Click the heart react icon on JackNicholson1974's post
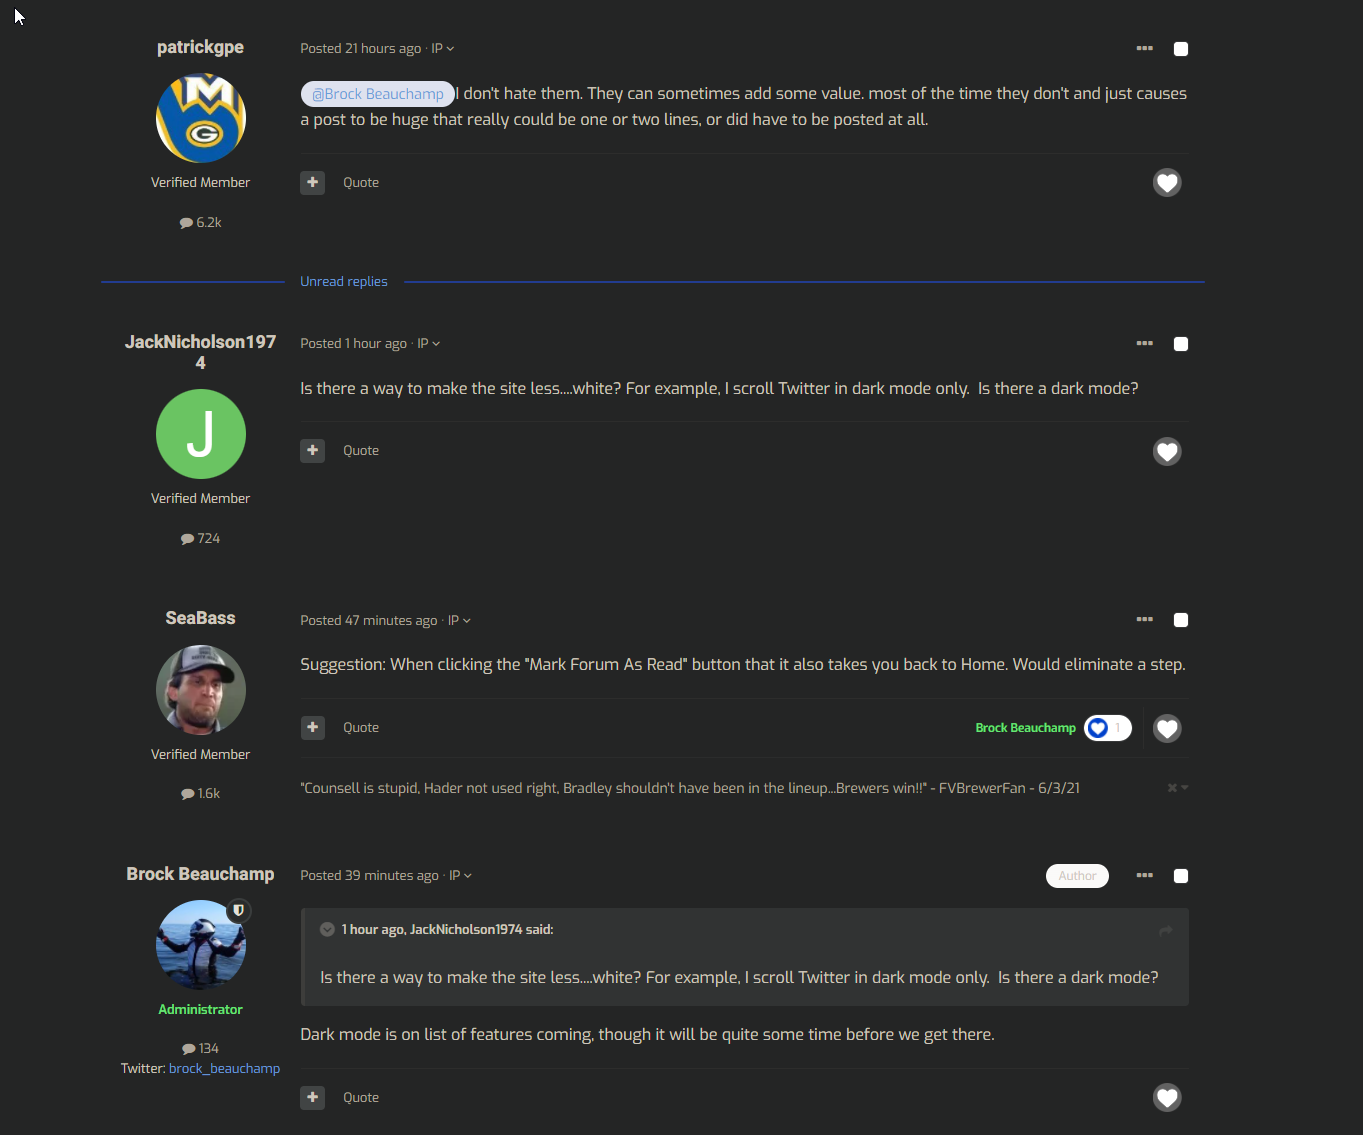This screenshot has height=1135, width=1363. tap(1167, 452)
